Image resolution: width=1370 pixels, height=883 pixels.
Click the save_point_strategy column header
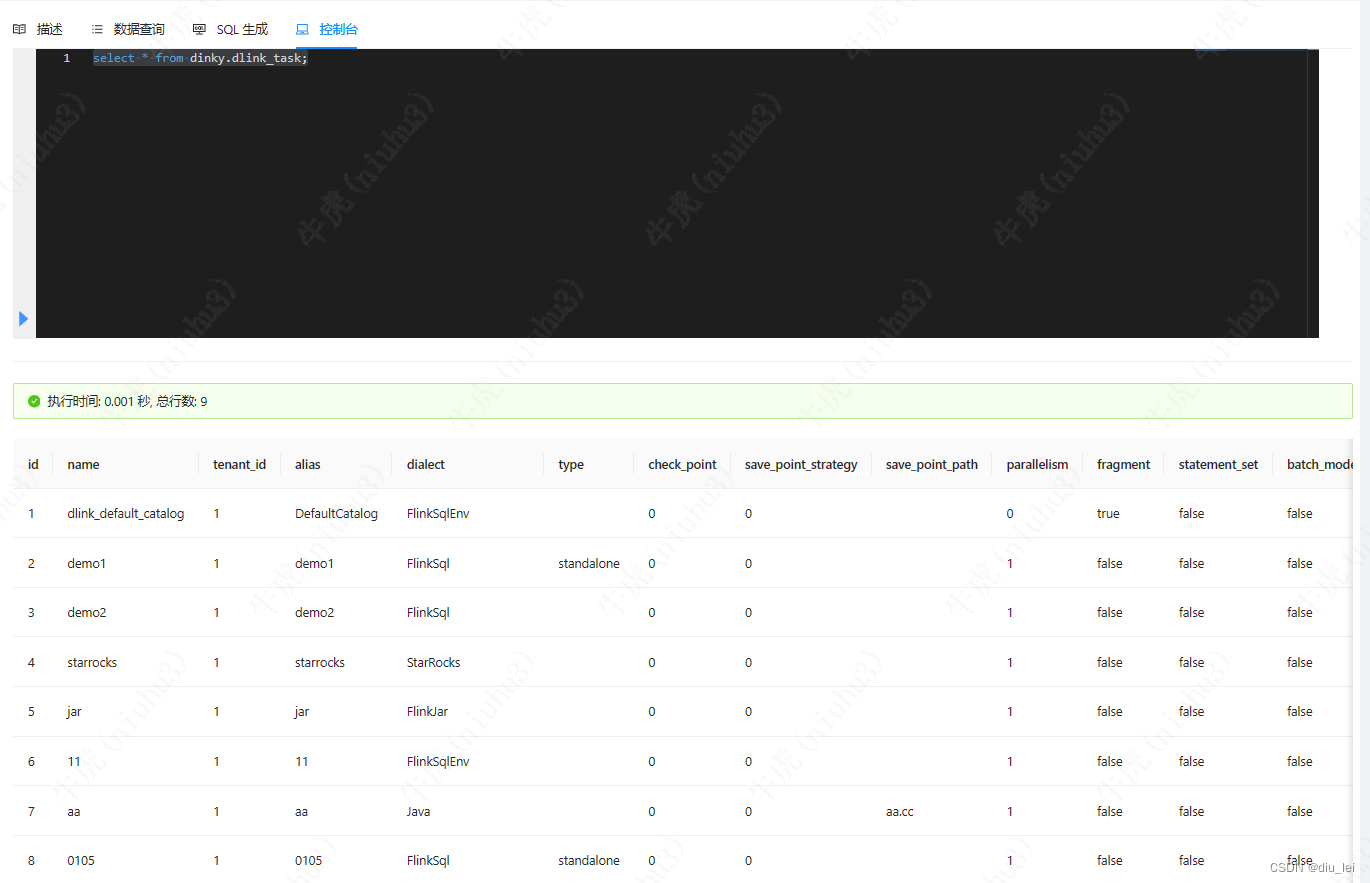[801, 464]
